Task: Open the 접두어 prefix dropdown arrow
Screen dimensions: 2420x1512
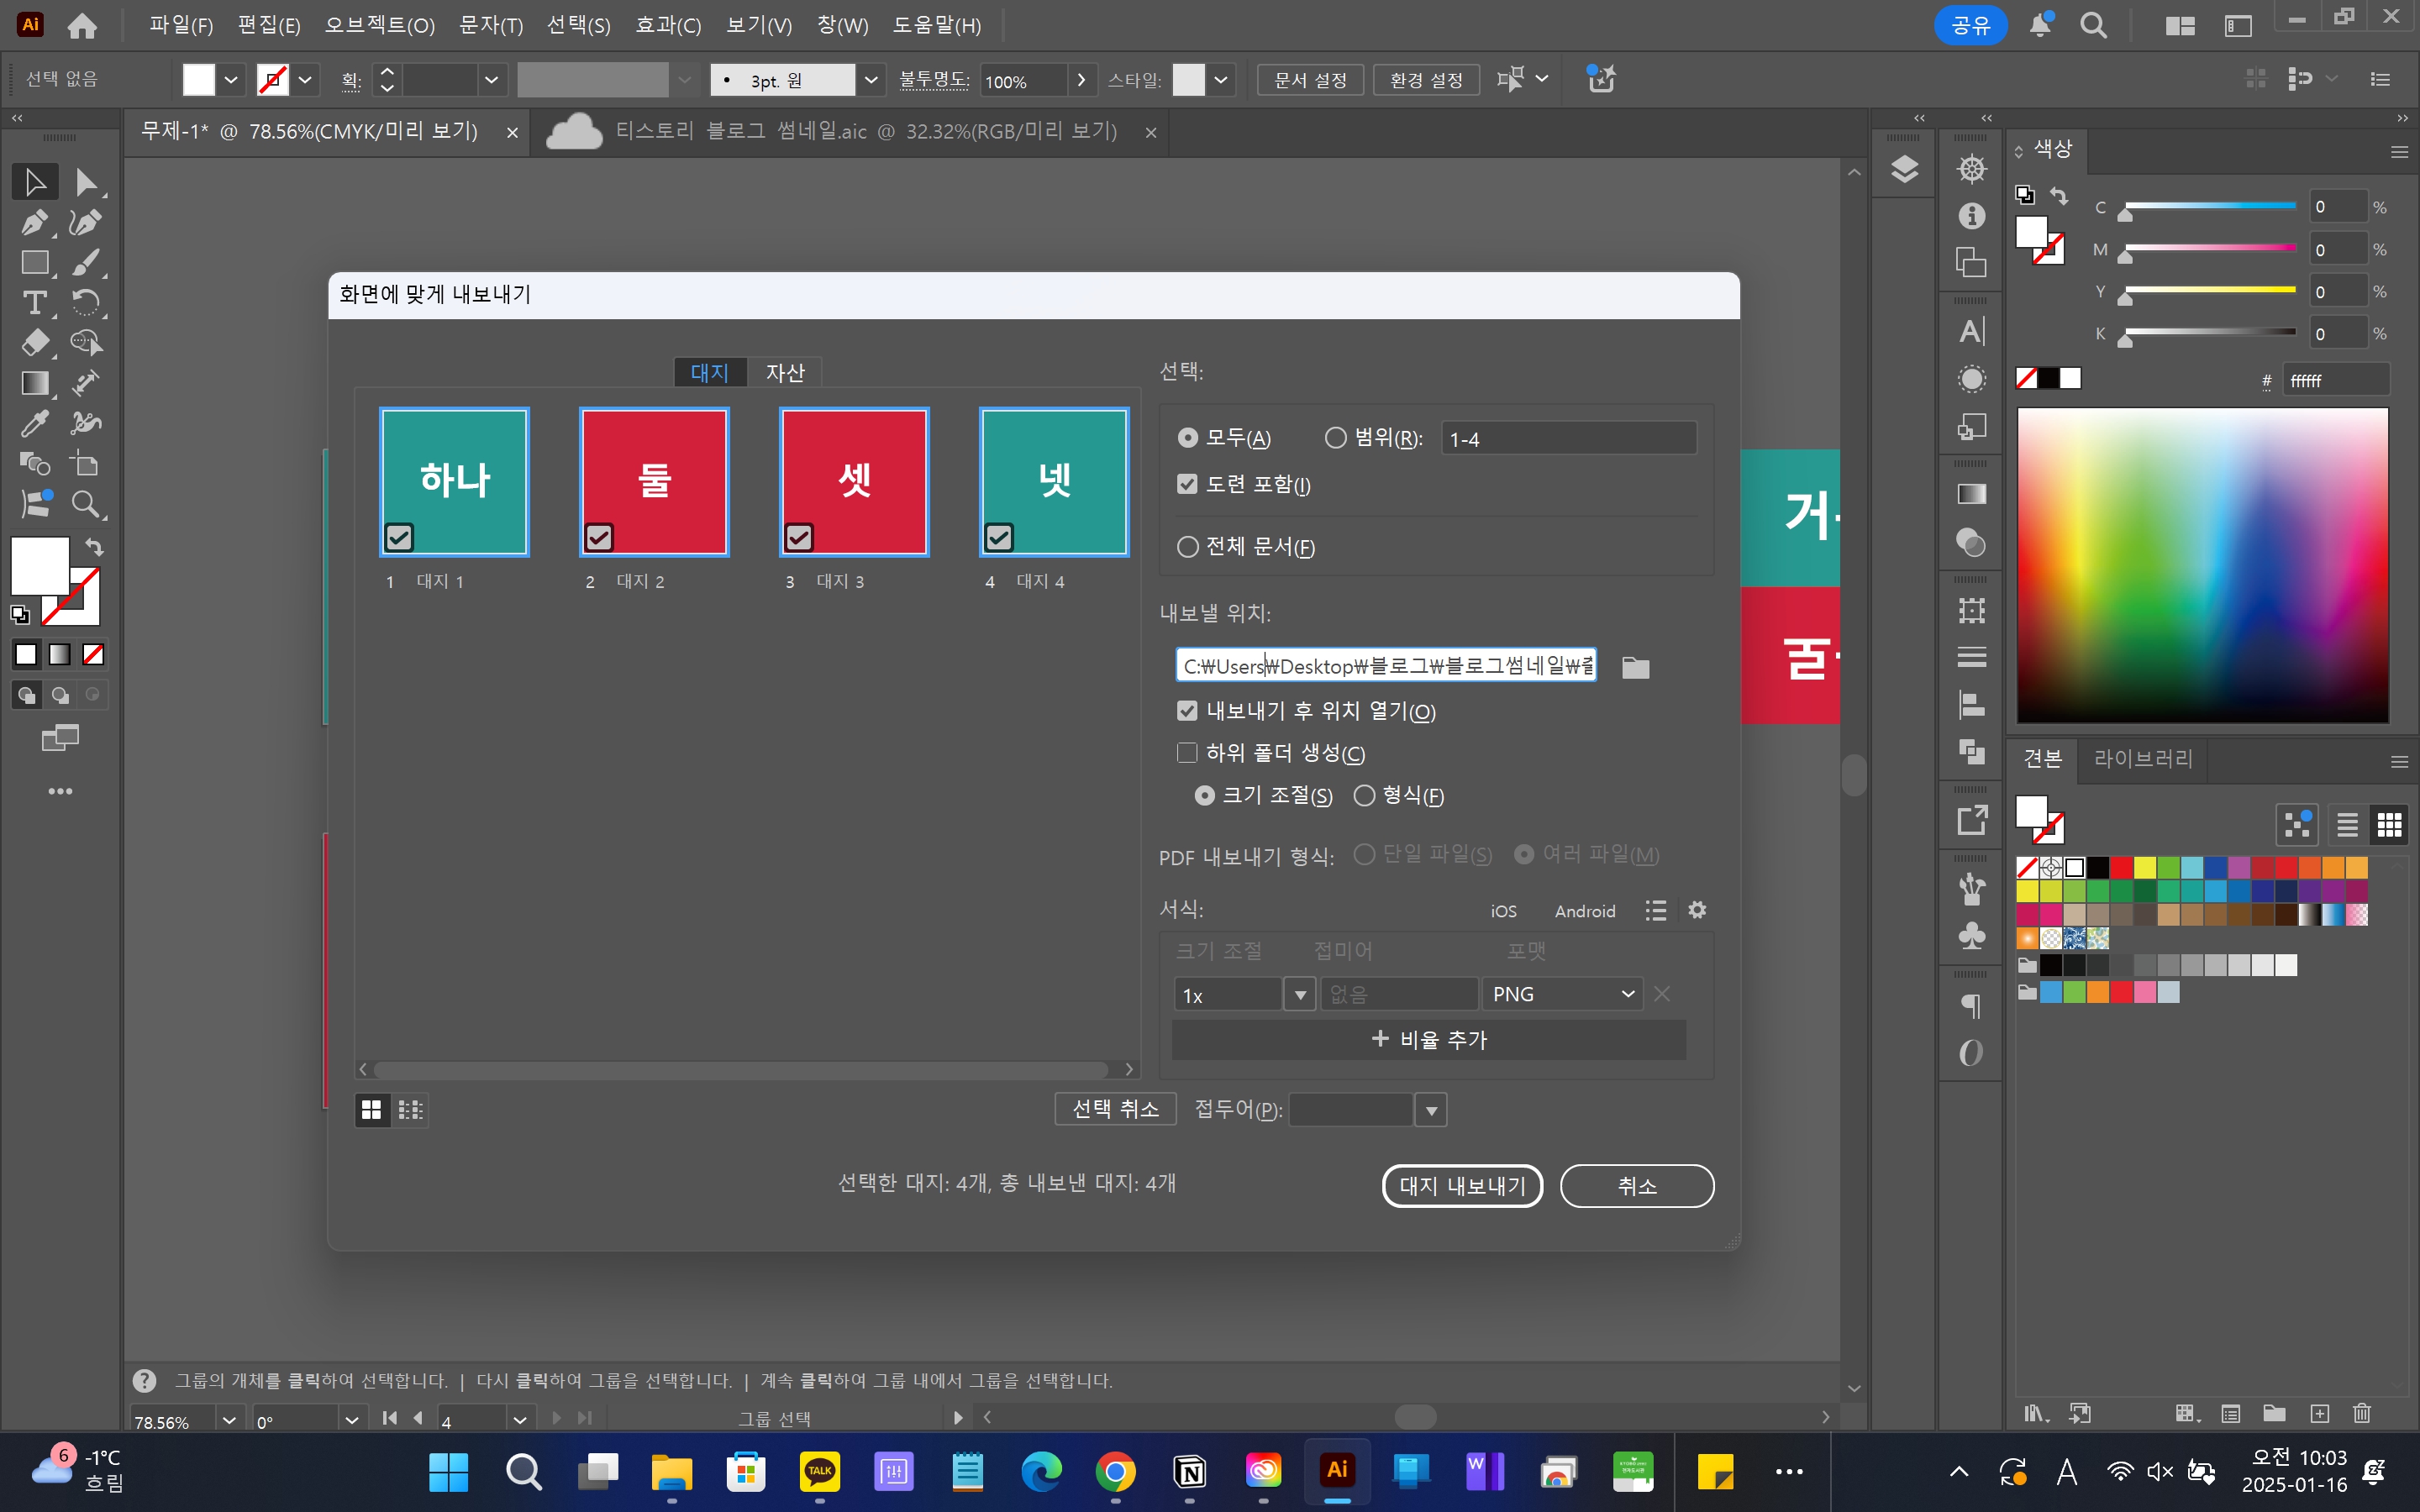Action: click(1431, 1110)
